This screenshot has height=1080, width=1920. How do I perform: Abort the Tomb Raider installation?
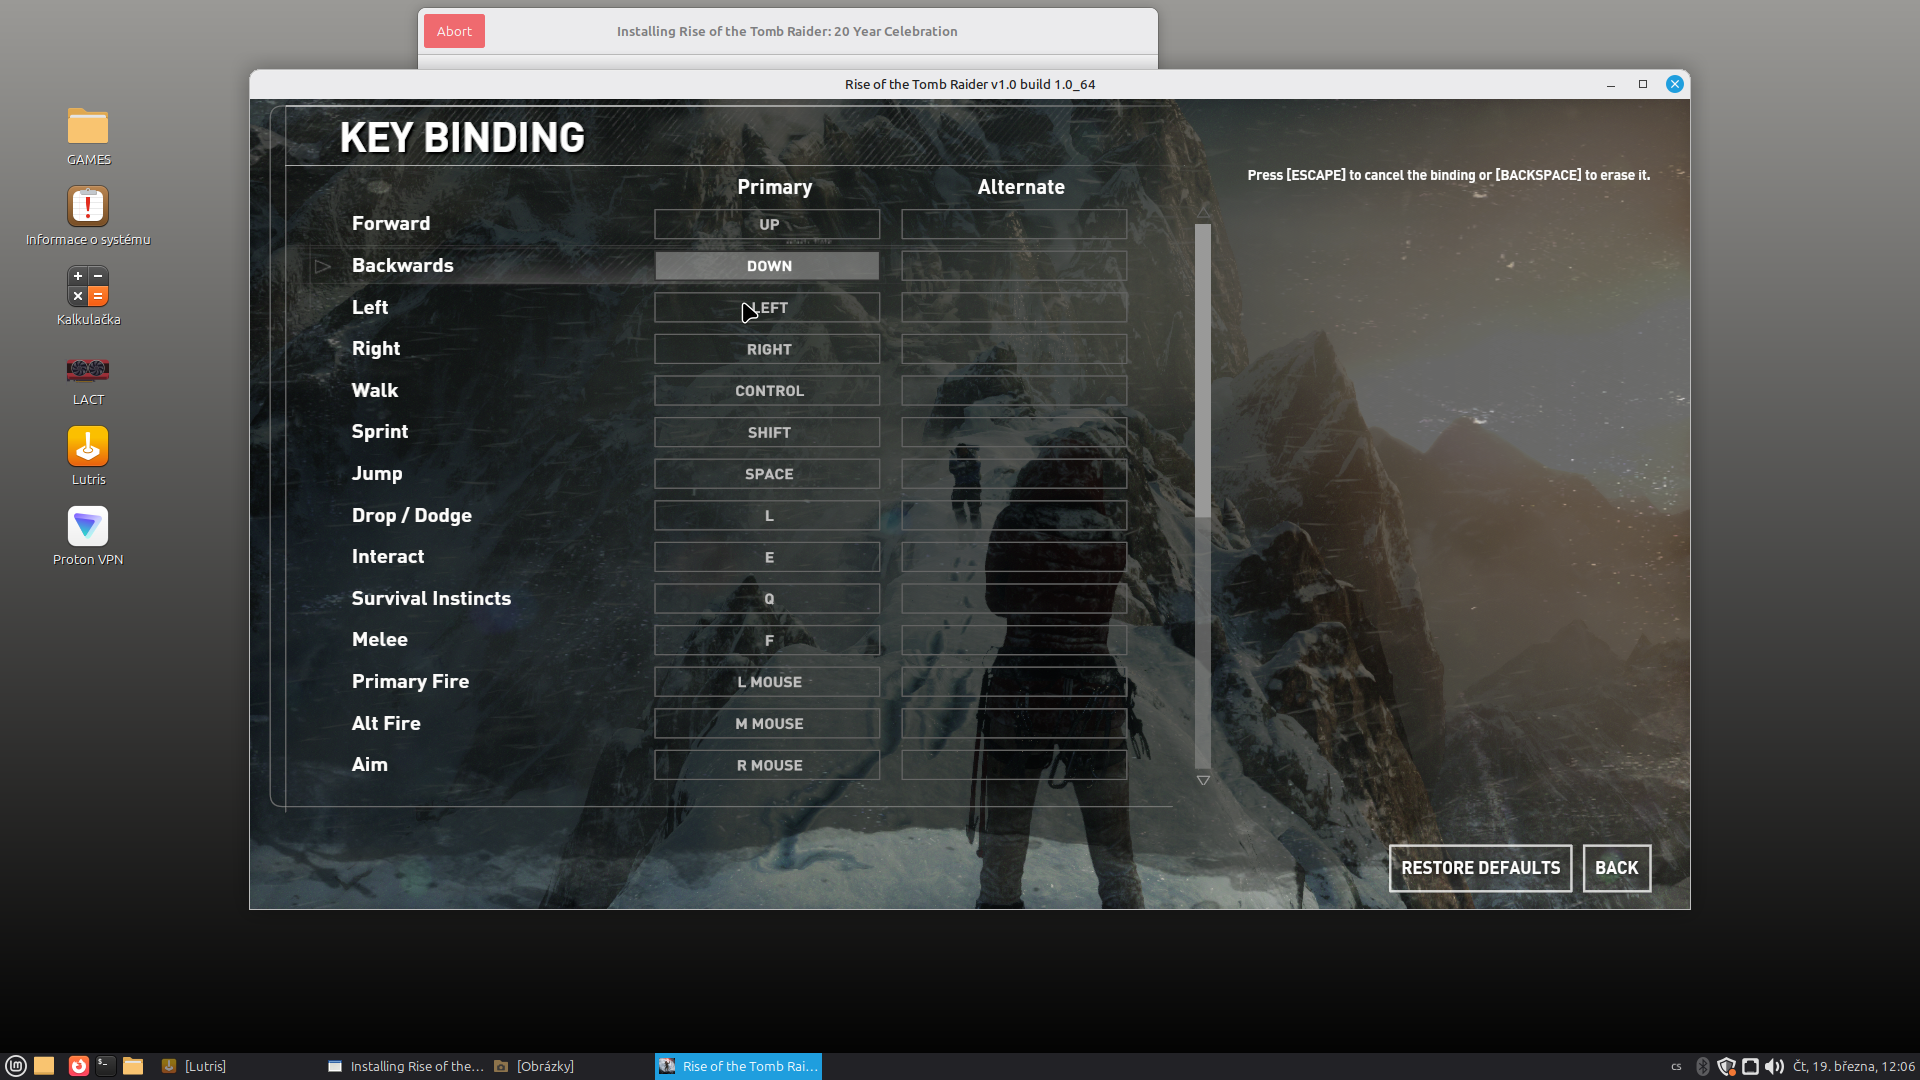tap(454, 31)
